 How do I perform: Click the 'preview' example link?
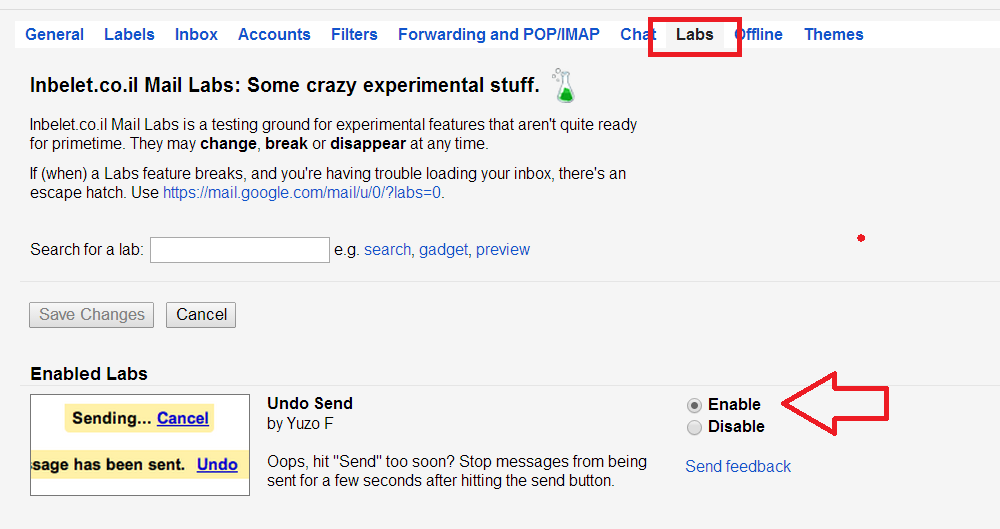(x=503, y=250)
